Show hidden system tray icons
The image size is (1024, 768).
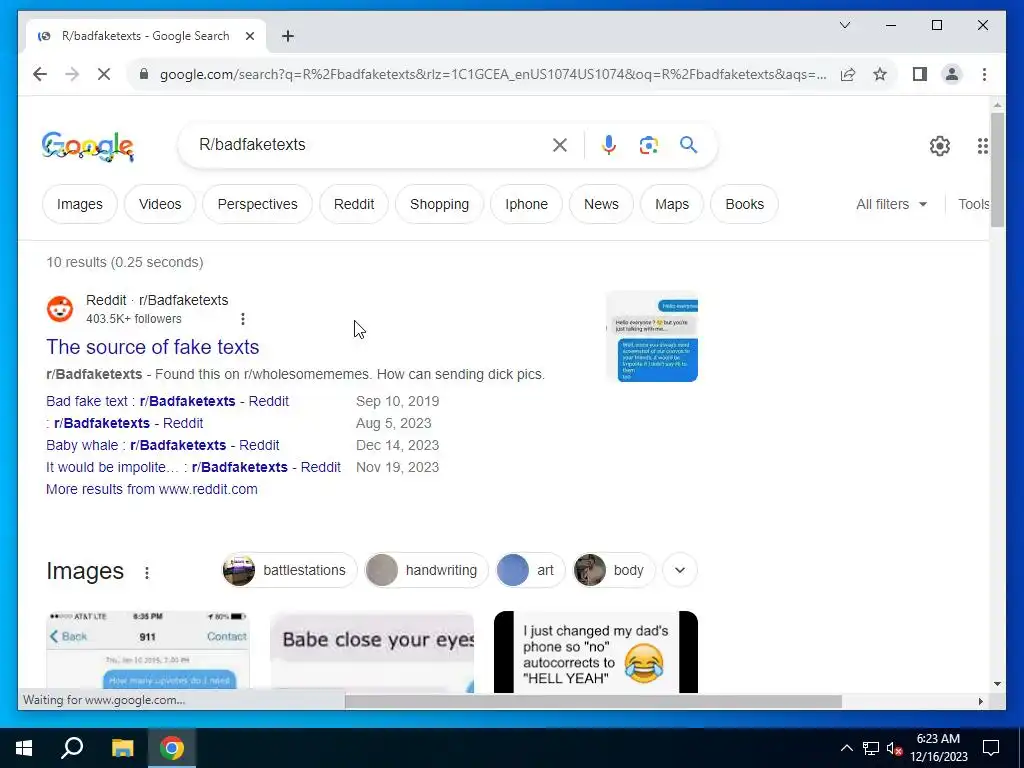pos(846,748)
